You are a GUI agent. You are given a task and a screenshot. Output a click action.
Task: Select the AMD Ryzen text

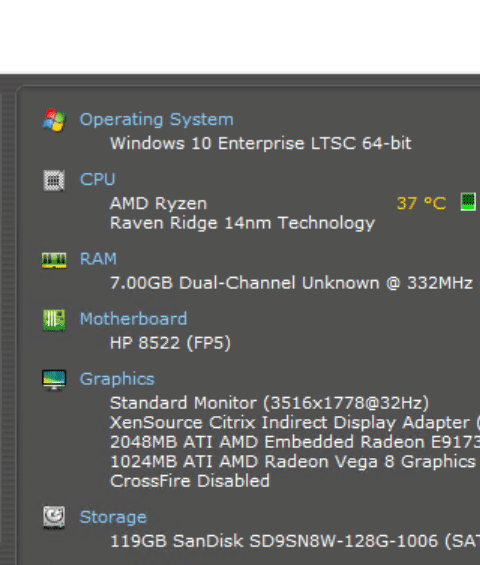coord(159,204)
